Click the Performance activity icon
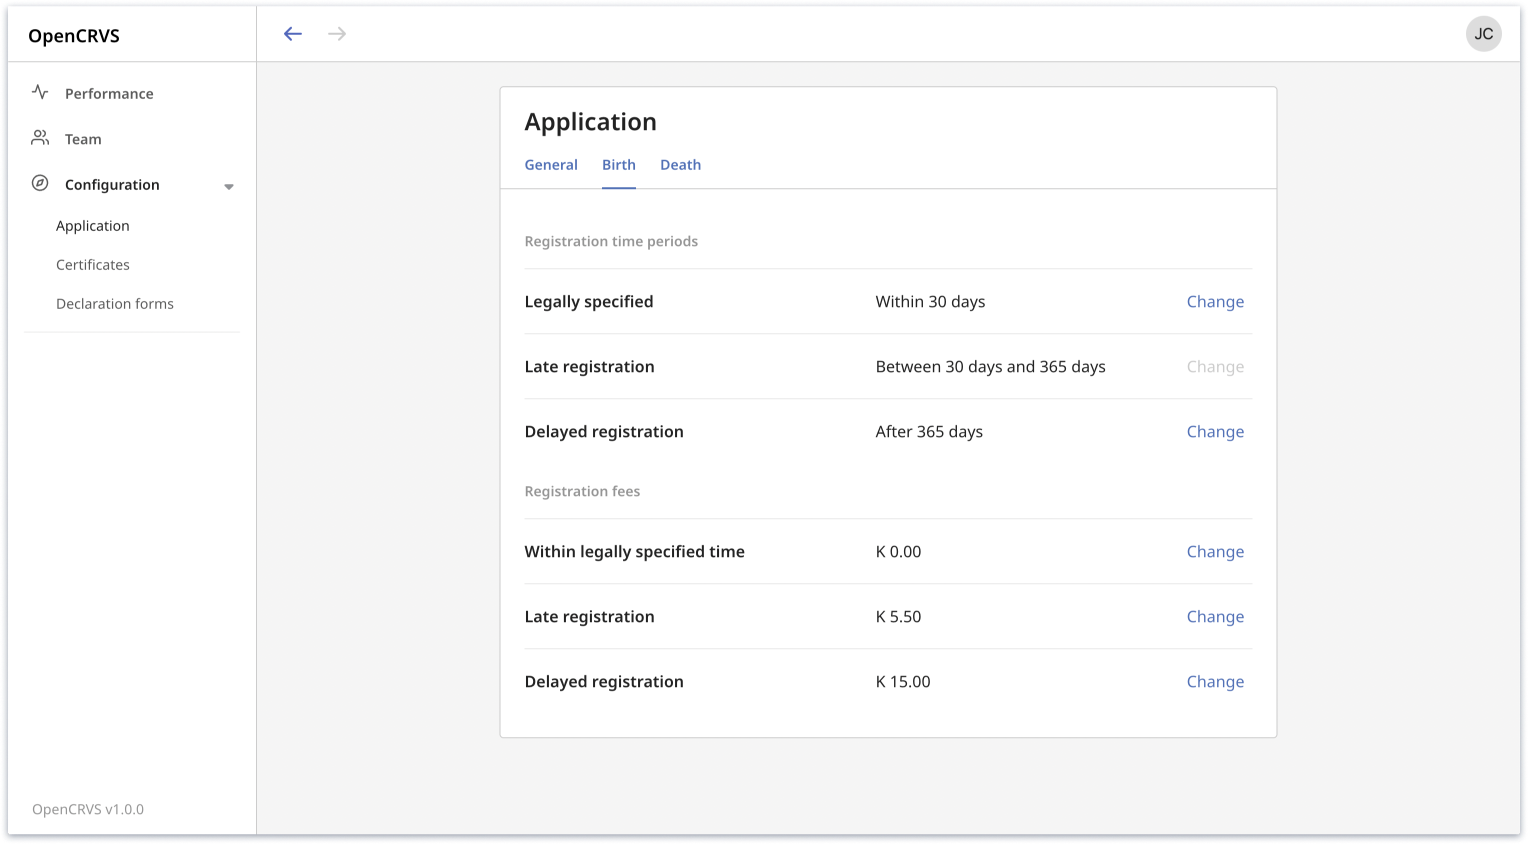The image size is (1528, 845). (x=40, y=92)
